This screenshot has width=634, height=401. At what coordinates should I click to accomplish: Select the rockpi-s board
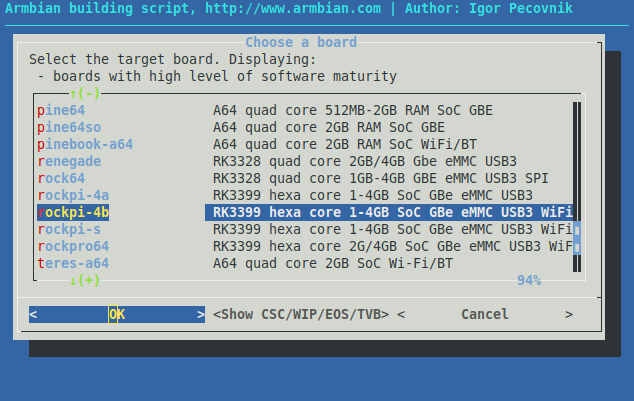[69, 229]
